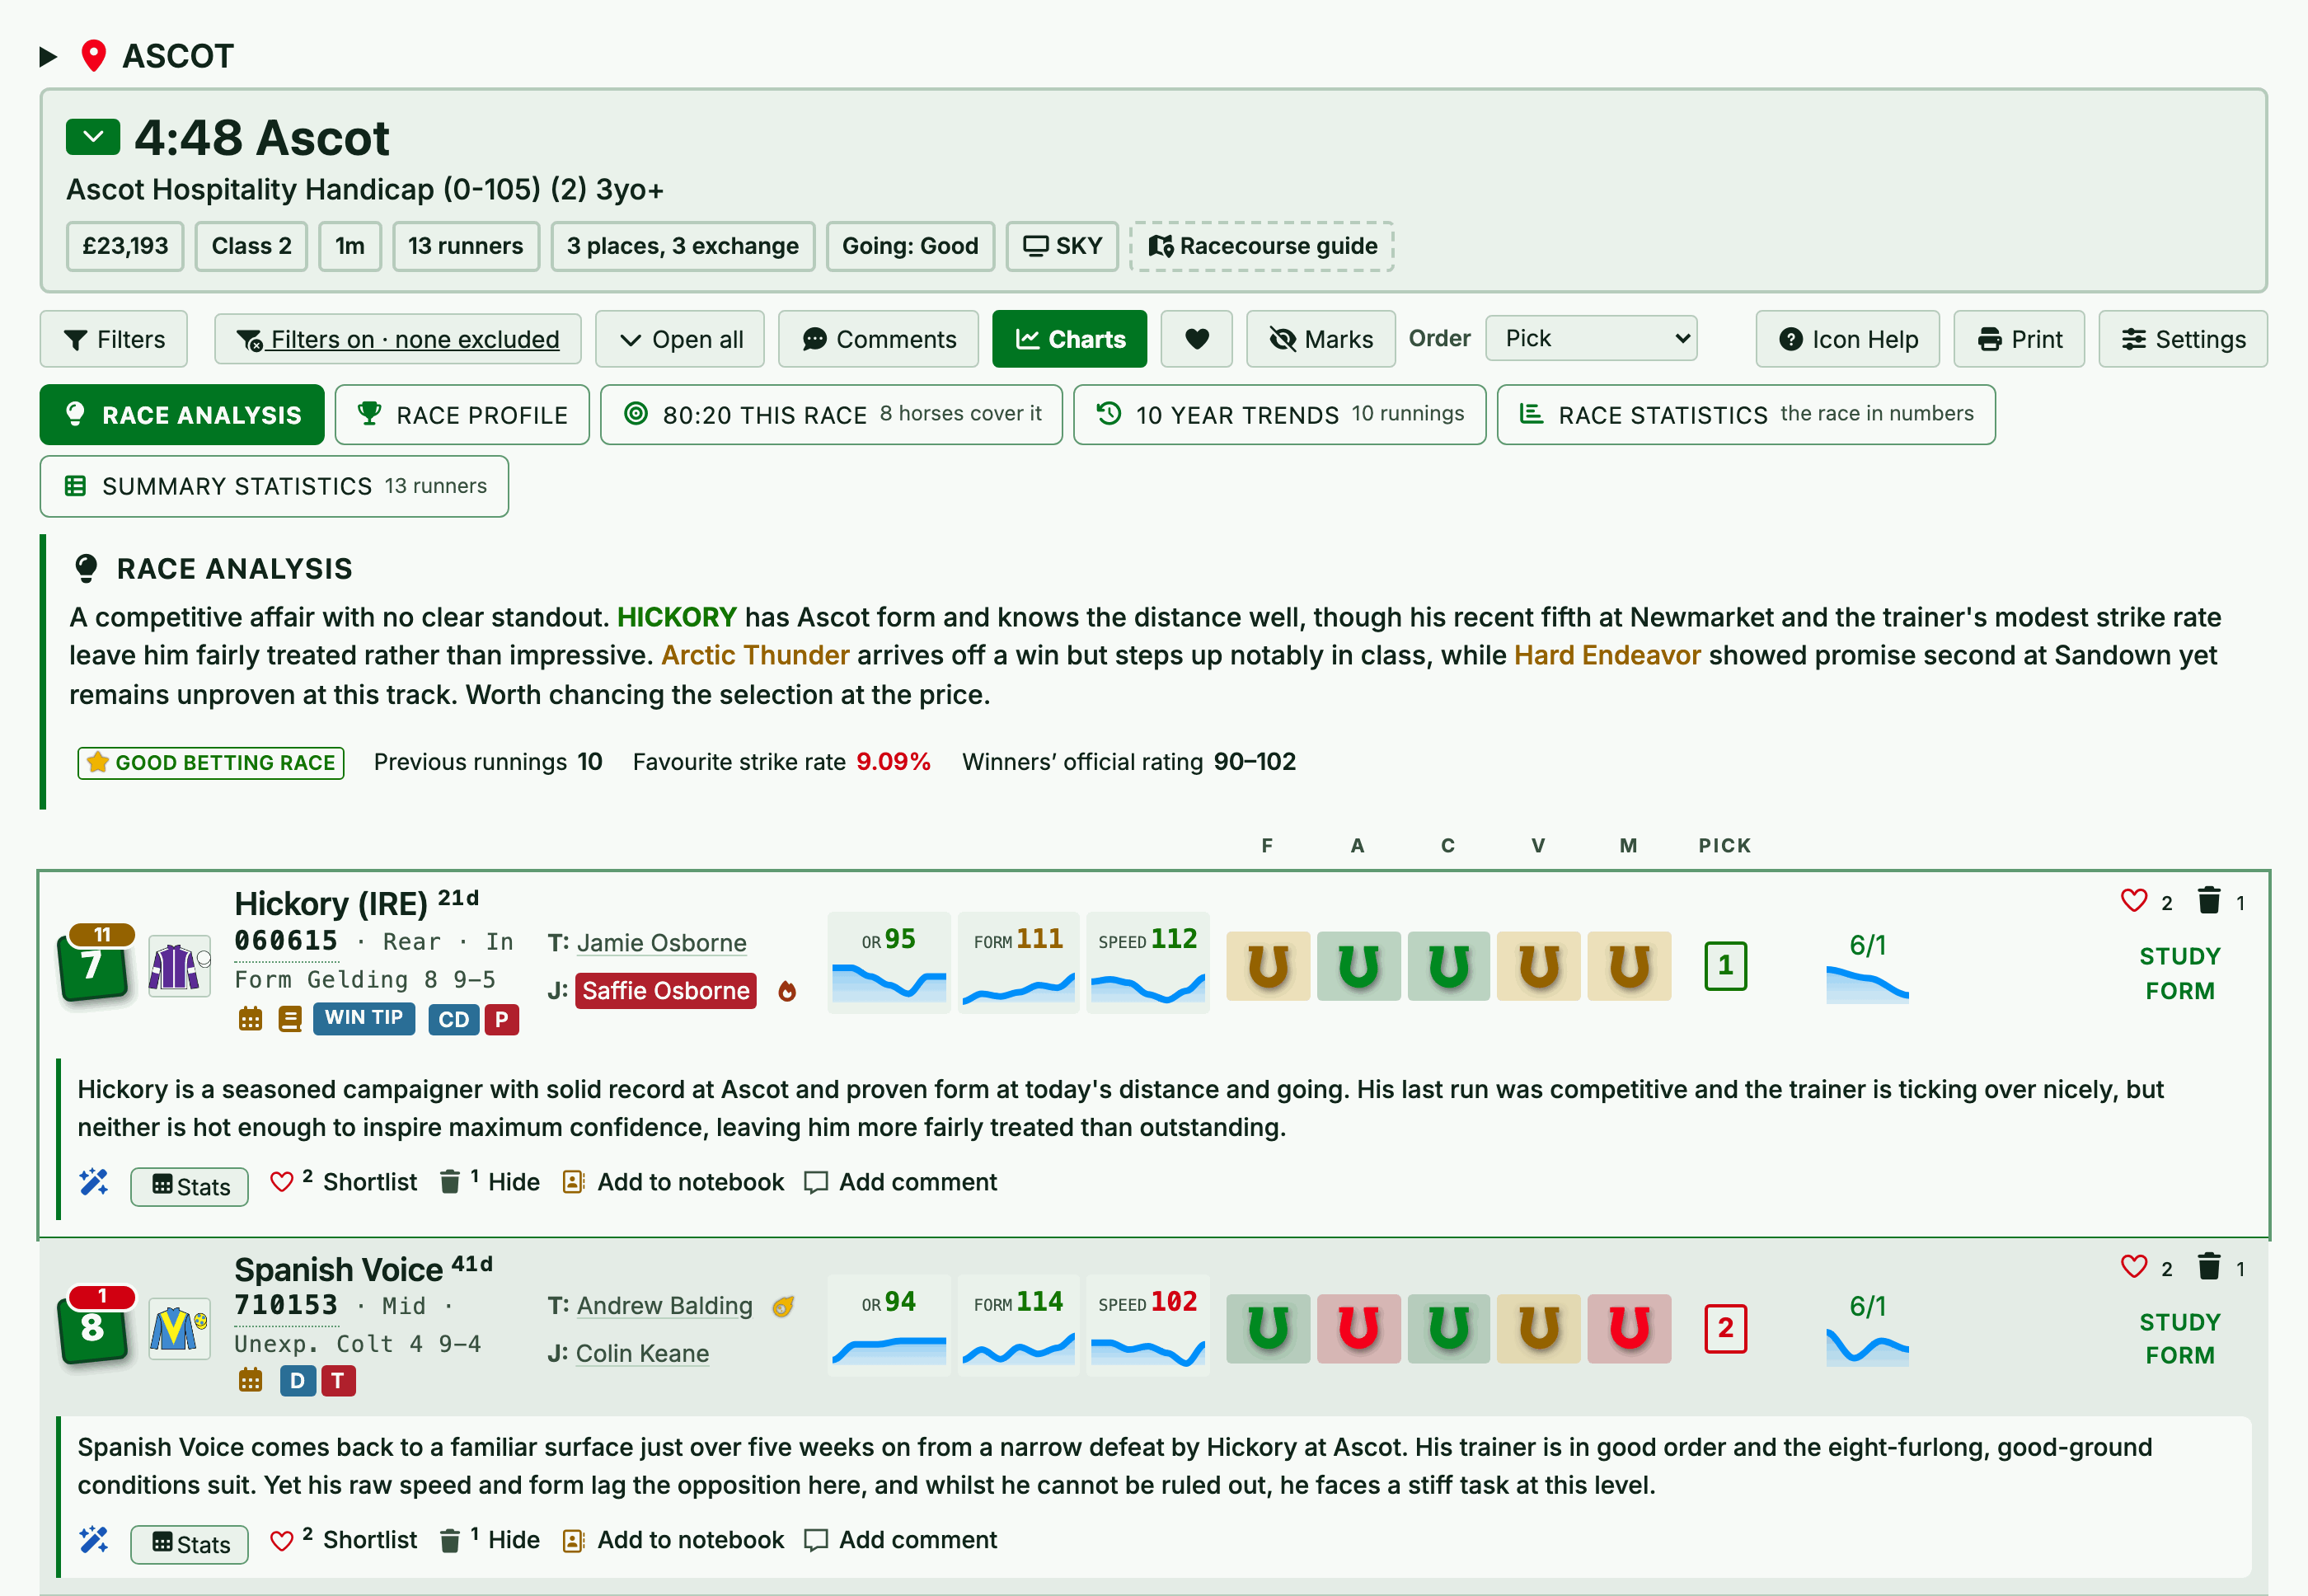Screen dimensions: 2308x1596
Task: Open the Settings panel
Action: [x=2183, y=339]
